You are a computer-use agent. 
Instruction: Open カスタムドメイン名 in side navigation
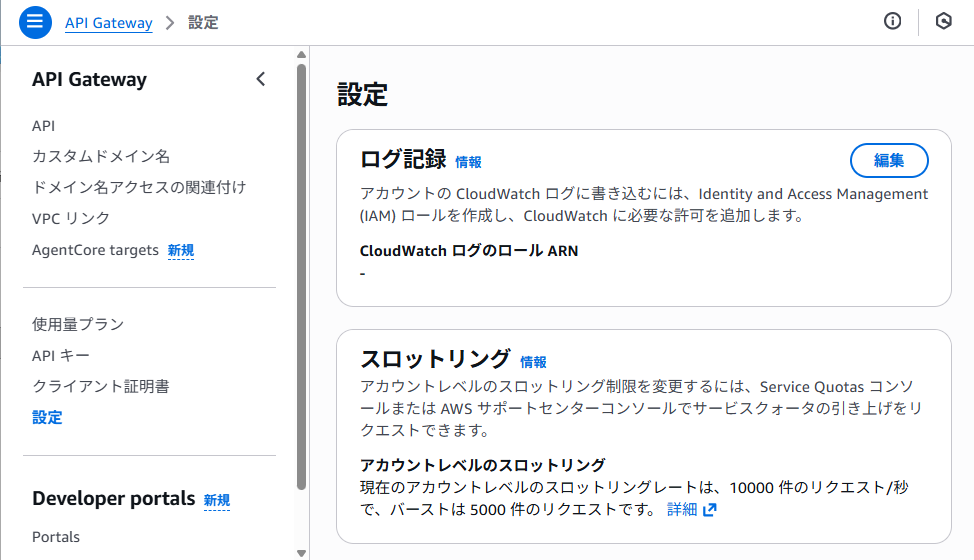coord(101,156)
